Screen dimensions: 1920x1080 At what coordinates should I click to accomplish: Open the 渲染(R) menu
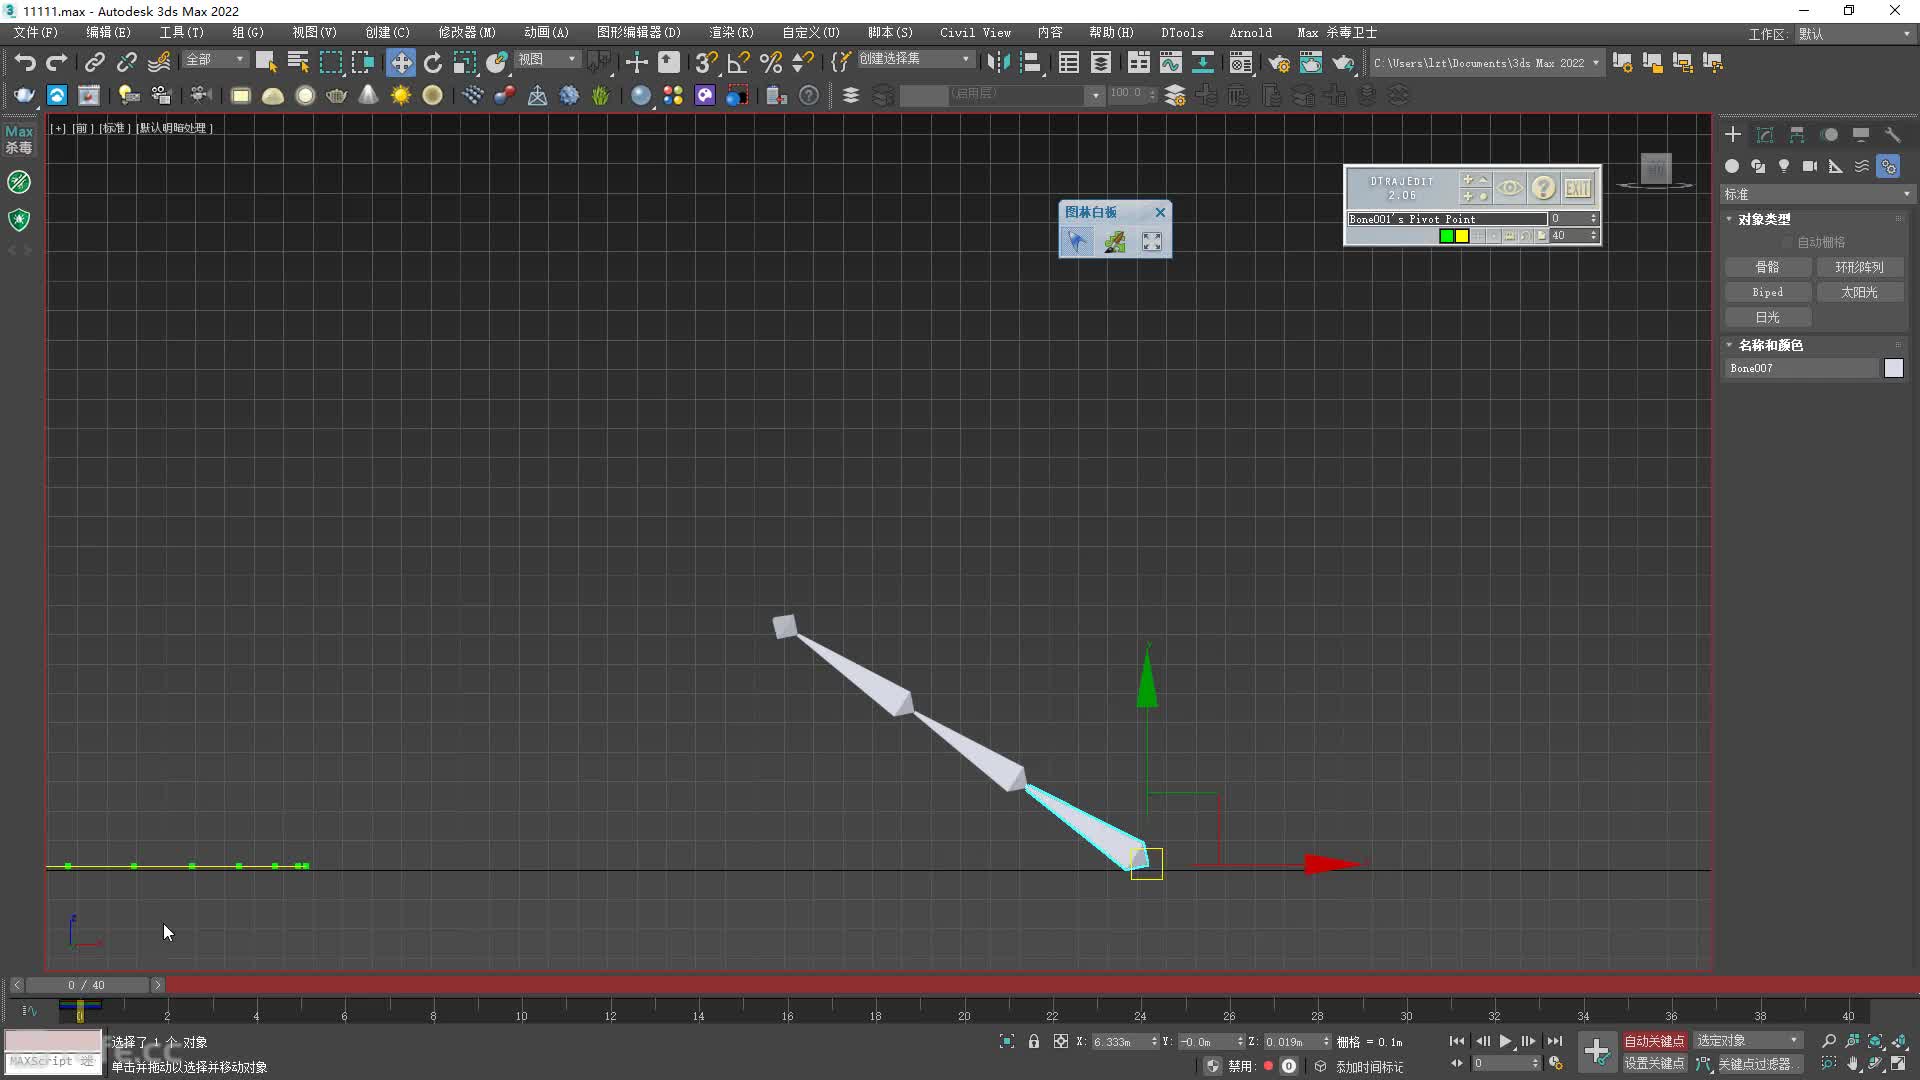(731, 33)
